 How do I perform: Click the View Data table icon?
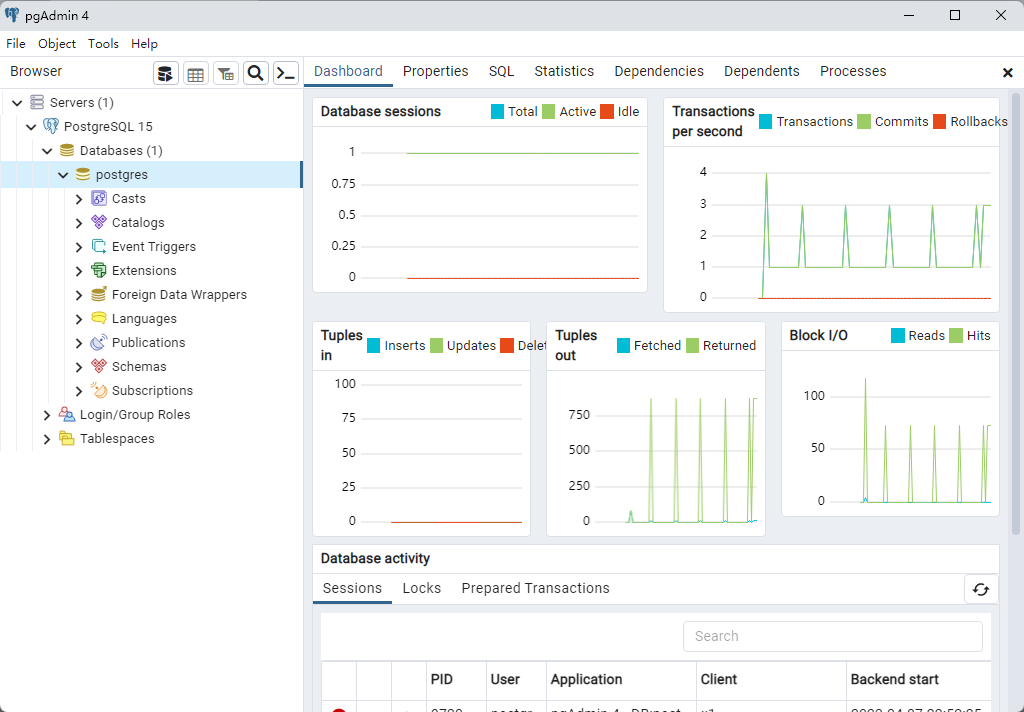click(195, 73)
